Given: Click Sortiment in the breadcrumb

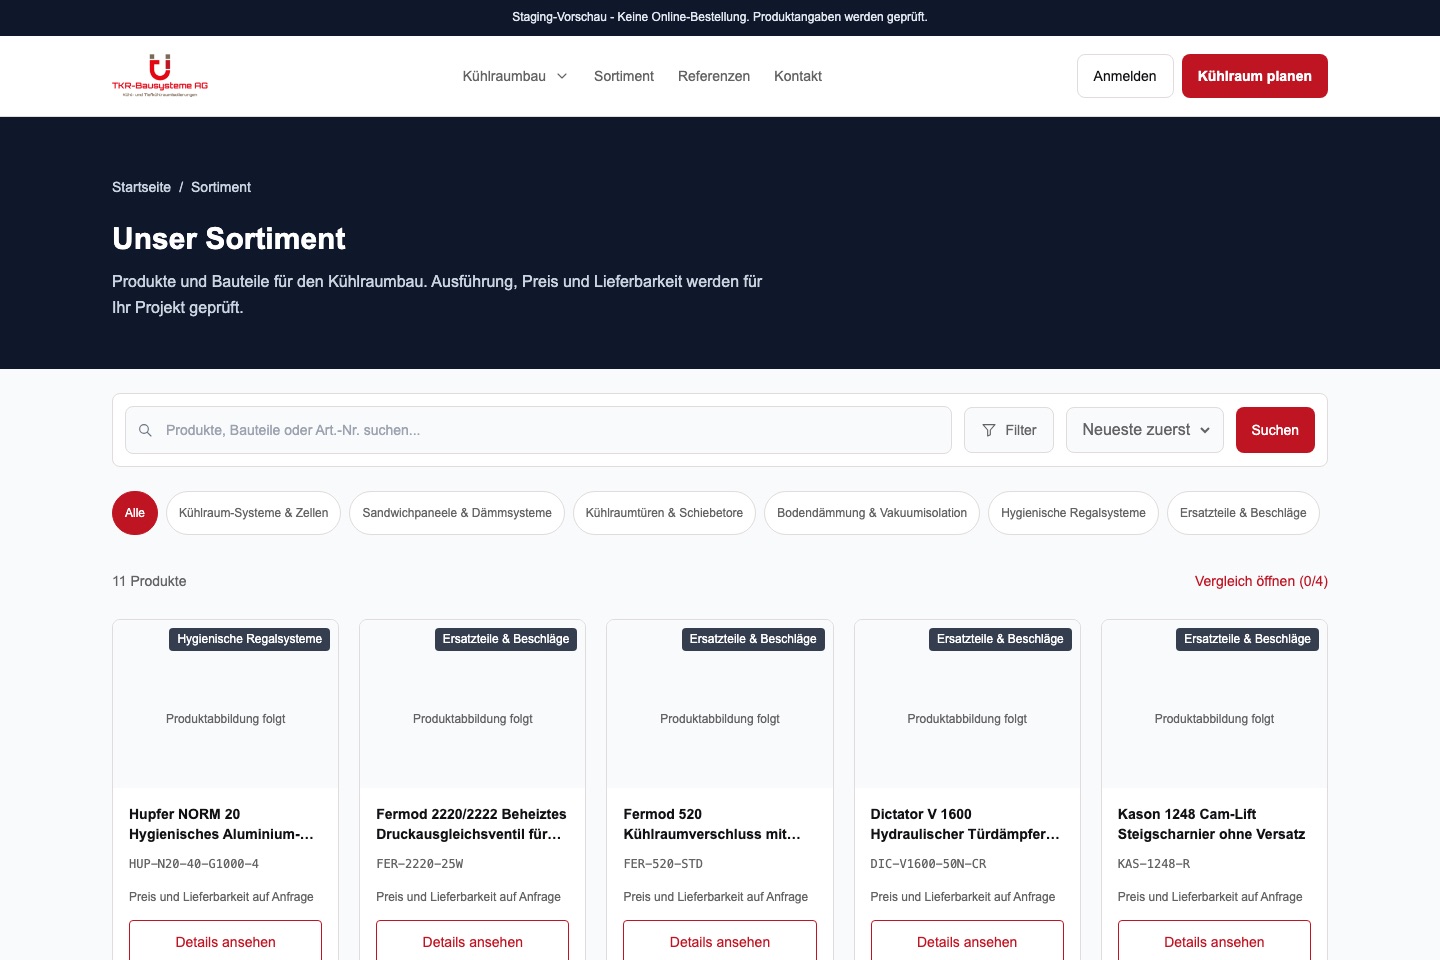Looking at the screenshot, I should click(x=221, y=187).
